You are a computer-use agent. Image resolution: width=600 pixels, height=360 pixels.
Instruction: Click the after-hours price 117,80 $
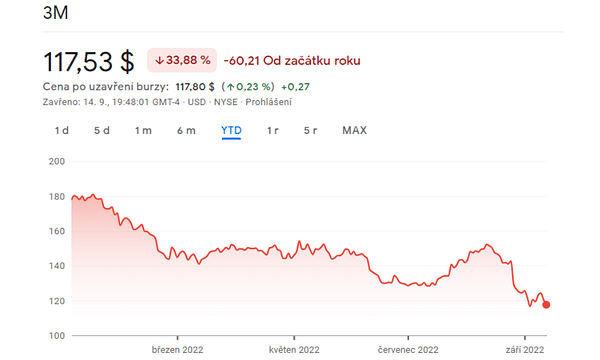pos(195,87)
